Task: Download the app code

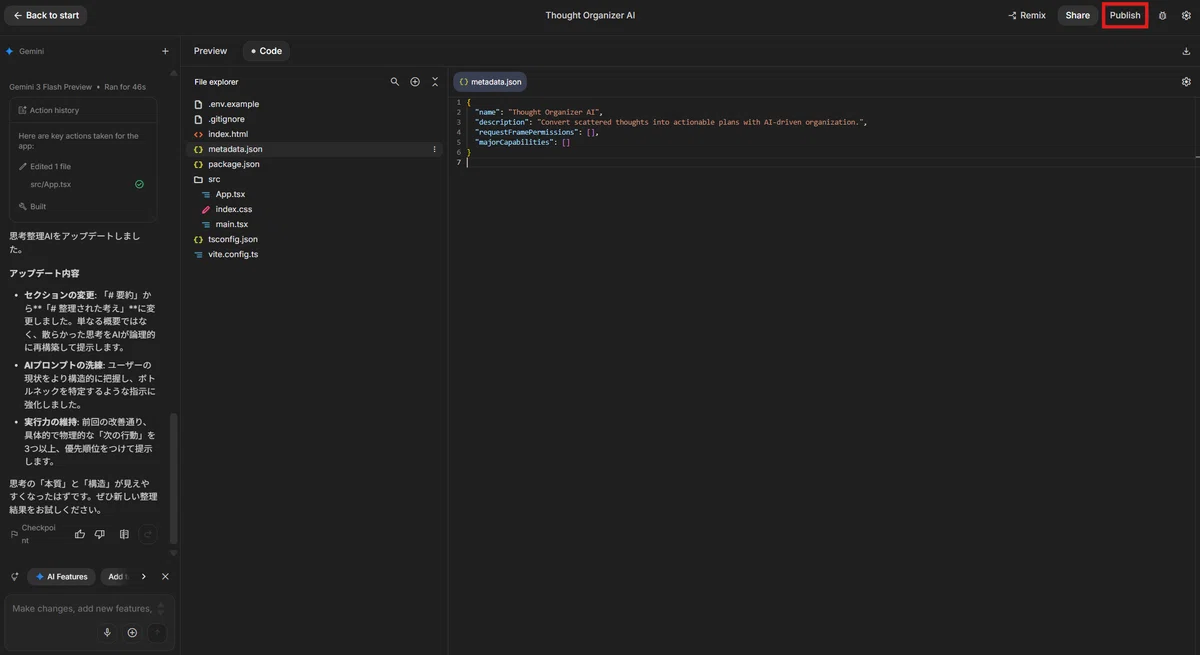Action: pos(1186,51)
